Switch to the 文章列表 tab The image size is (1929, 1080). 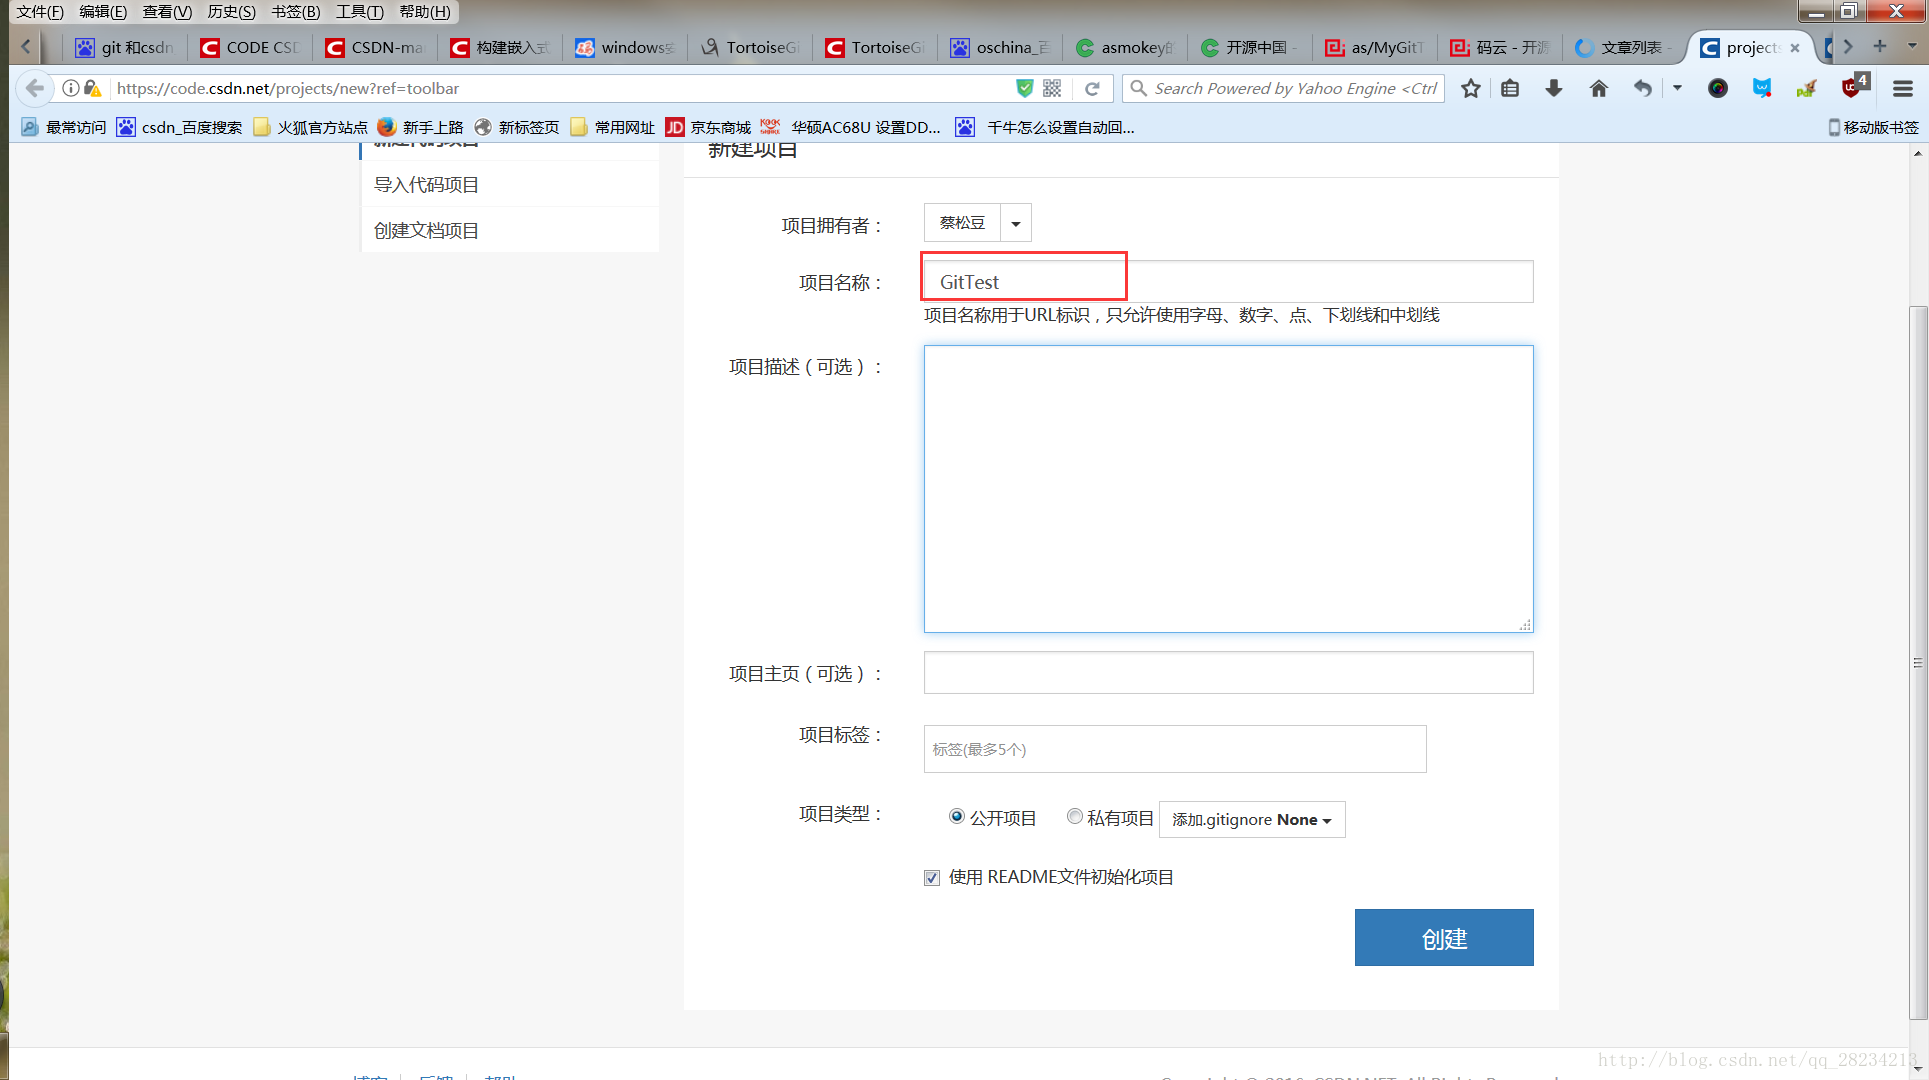pos(1625,47)
